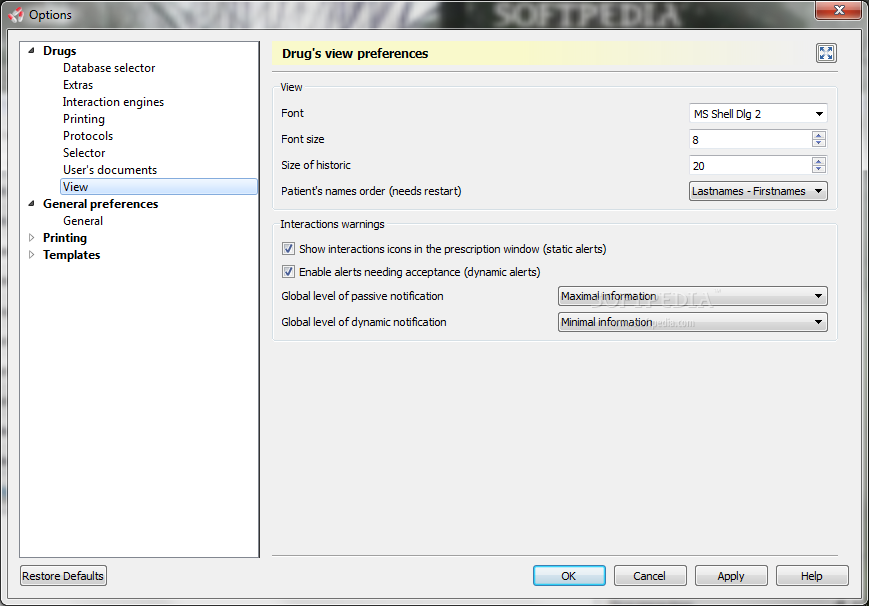The height and width of the screenshot is (606, 869).
Task: Decrease Size of historic with down arrow
Action: 819,169
